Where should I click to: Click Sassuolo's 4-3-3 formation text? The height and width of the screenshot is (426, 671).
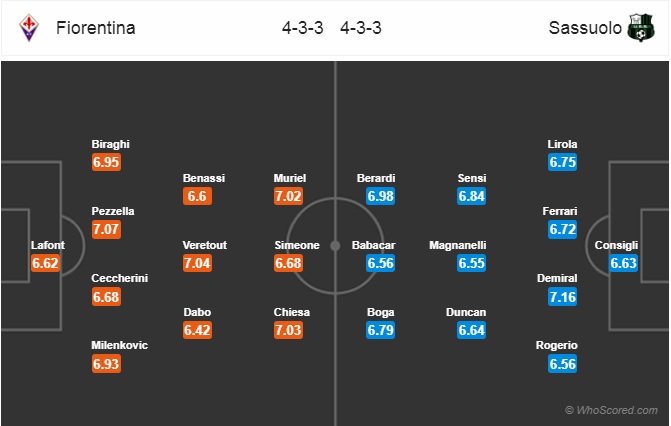361,28
